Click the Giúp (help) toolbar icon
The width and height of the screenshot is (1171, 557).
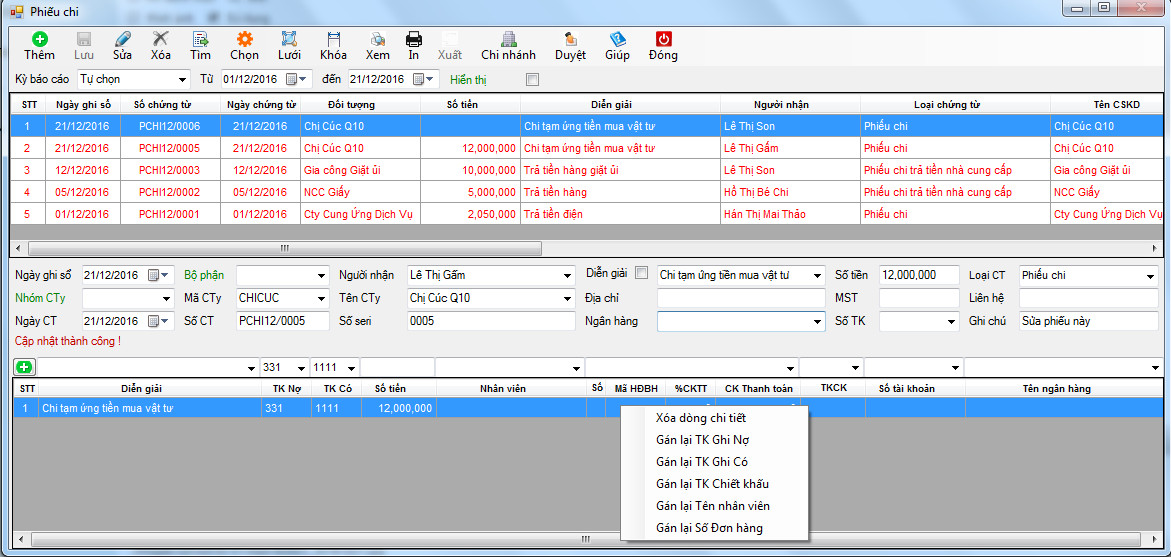617,39
